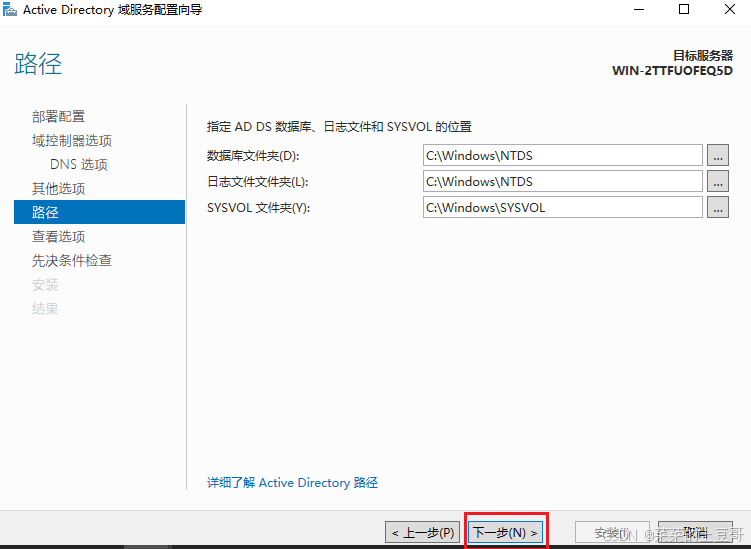Open the 先决条件检查 step
751x549 pixels.
pyautogui.click(x=72, y=260)
